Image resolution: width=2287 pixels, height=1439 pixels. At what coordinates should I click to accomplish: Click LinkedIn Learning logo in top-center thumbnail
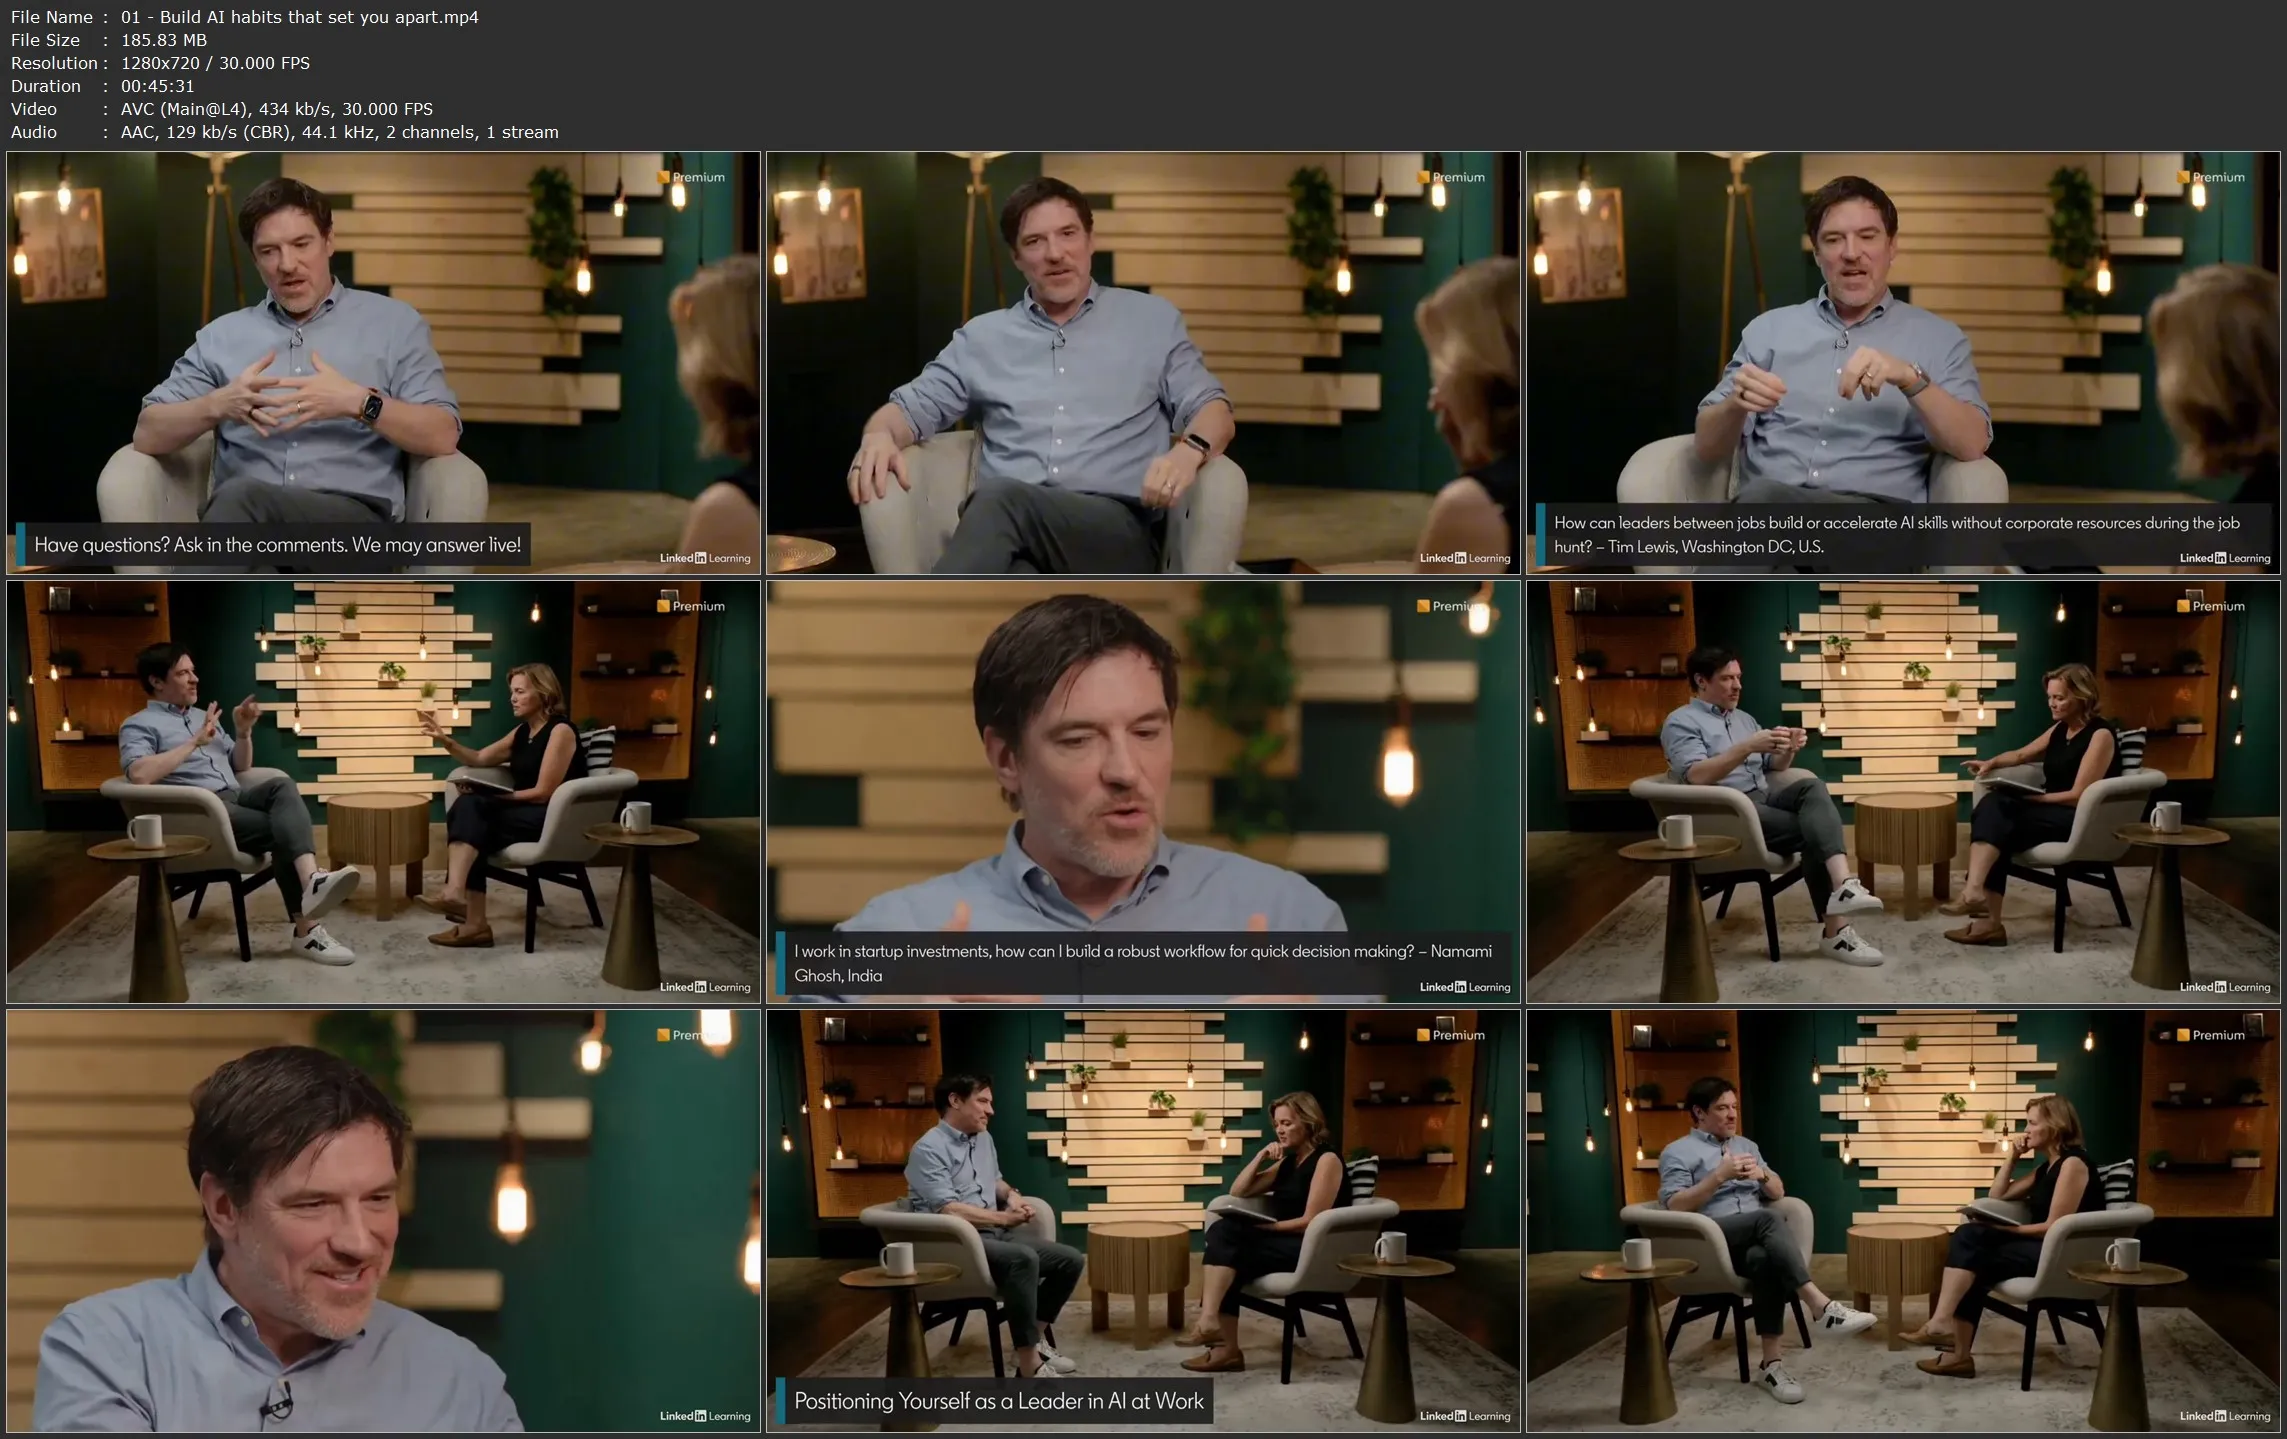[1465, 558]
